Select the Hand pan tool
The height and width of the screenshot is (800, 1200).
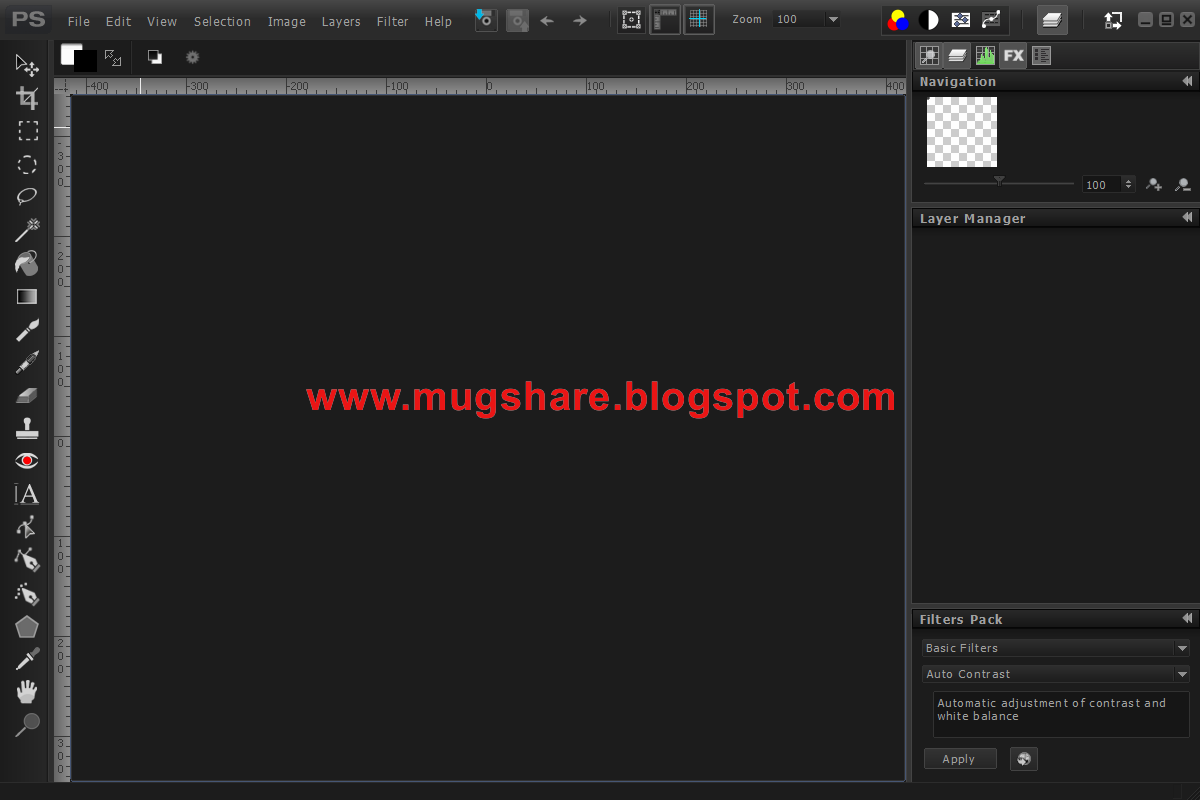[x=27, y=692]
